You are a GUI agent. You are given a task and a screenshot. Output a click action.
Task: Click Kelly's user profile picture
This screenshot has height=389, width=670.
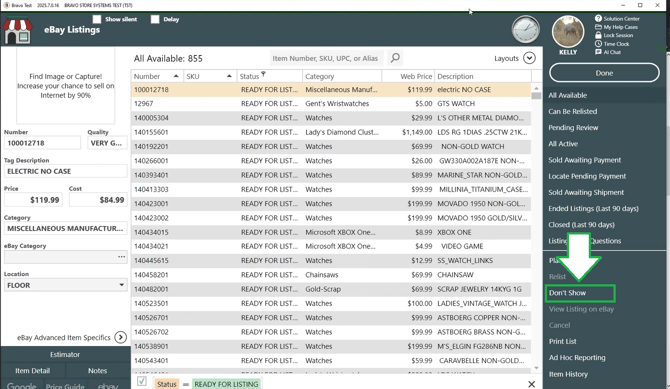[x=568, y=32]
